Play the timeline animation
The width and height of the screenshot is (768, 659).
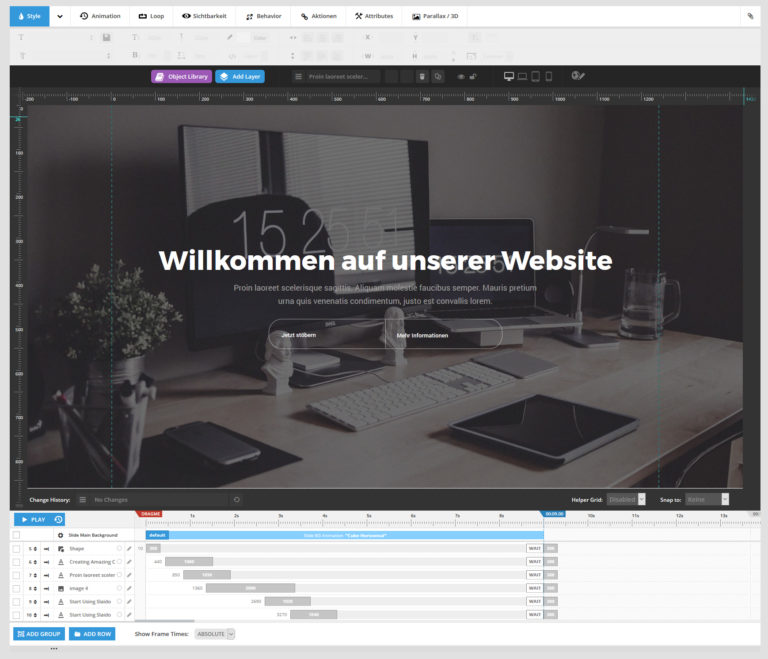tap(33, 519)
